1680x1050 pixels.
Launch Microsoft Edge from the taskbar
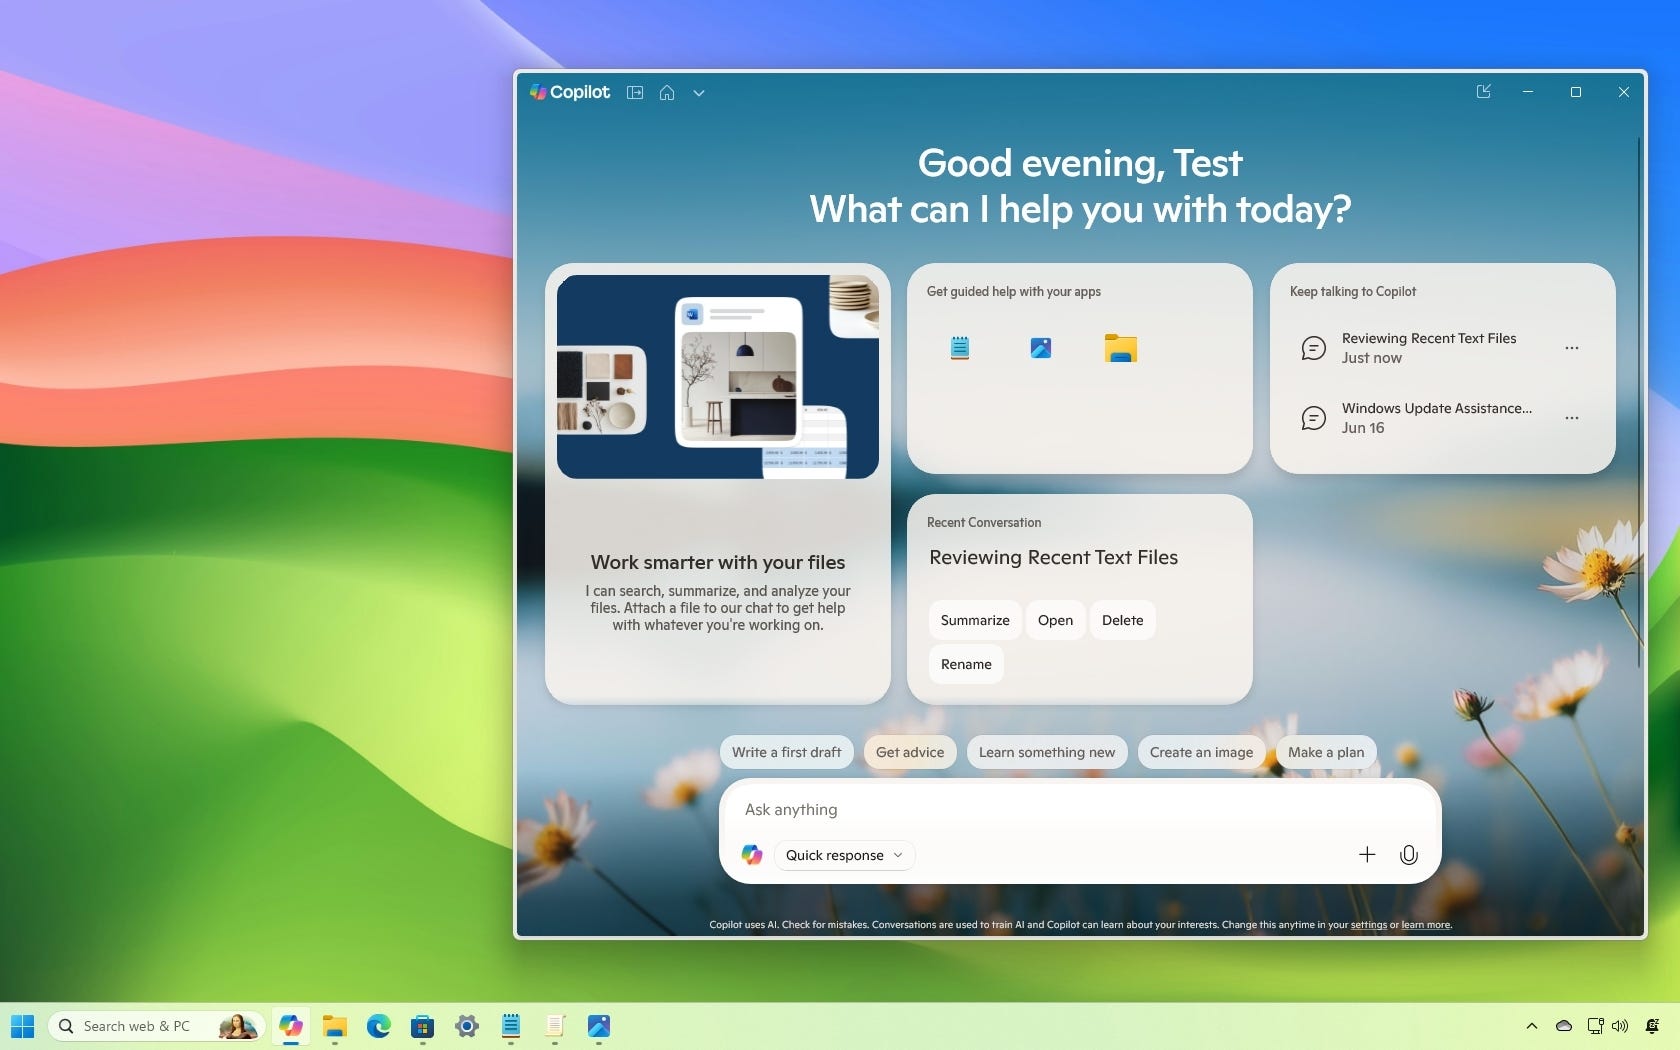[x=378, y=1026]
